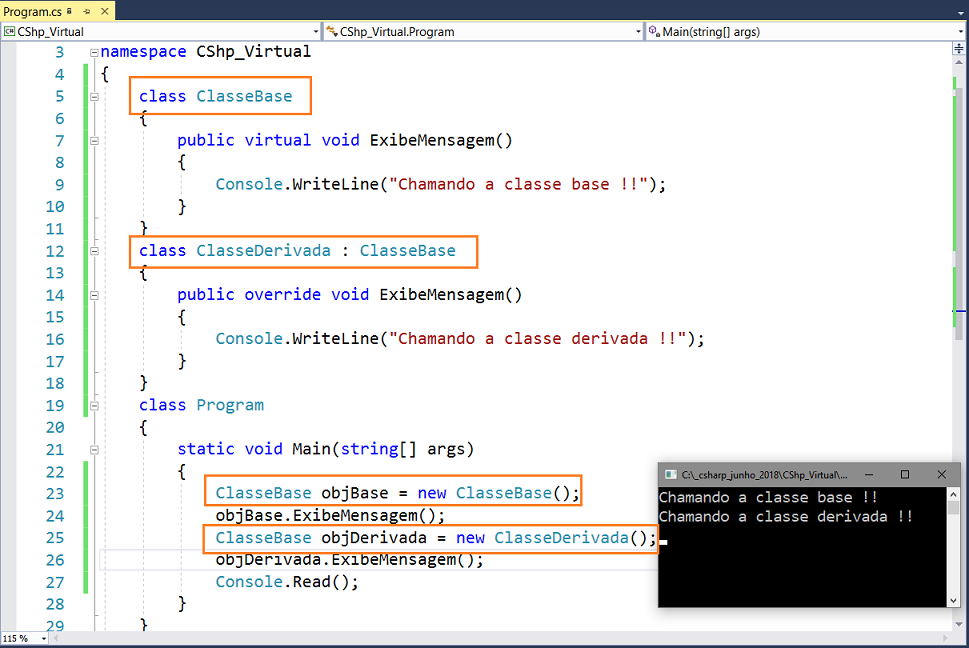Click the string "Chamando a classe derivada !!" in code
969x648 pixels.
538,339
